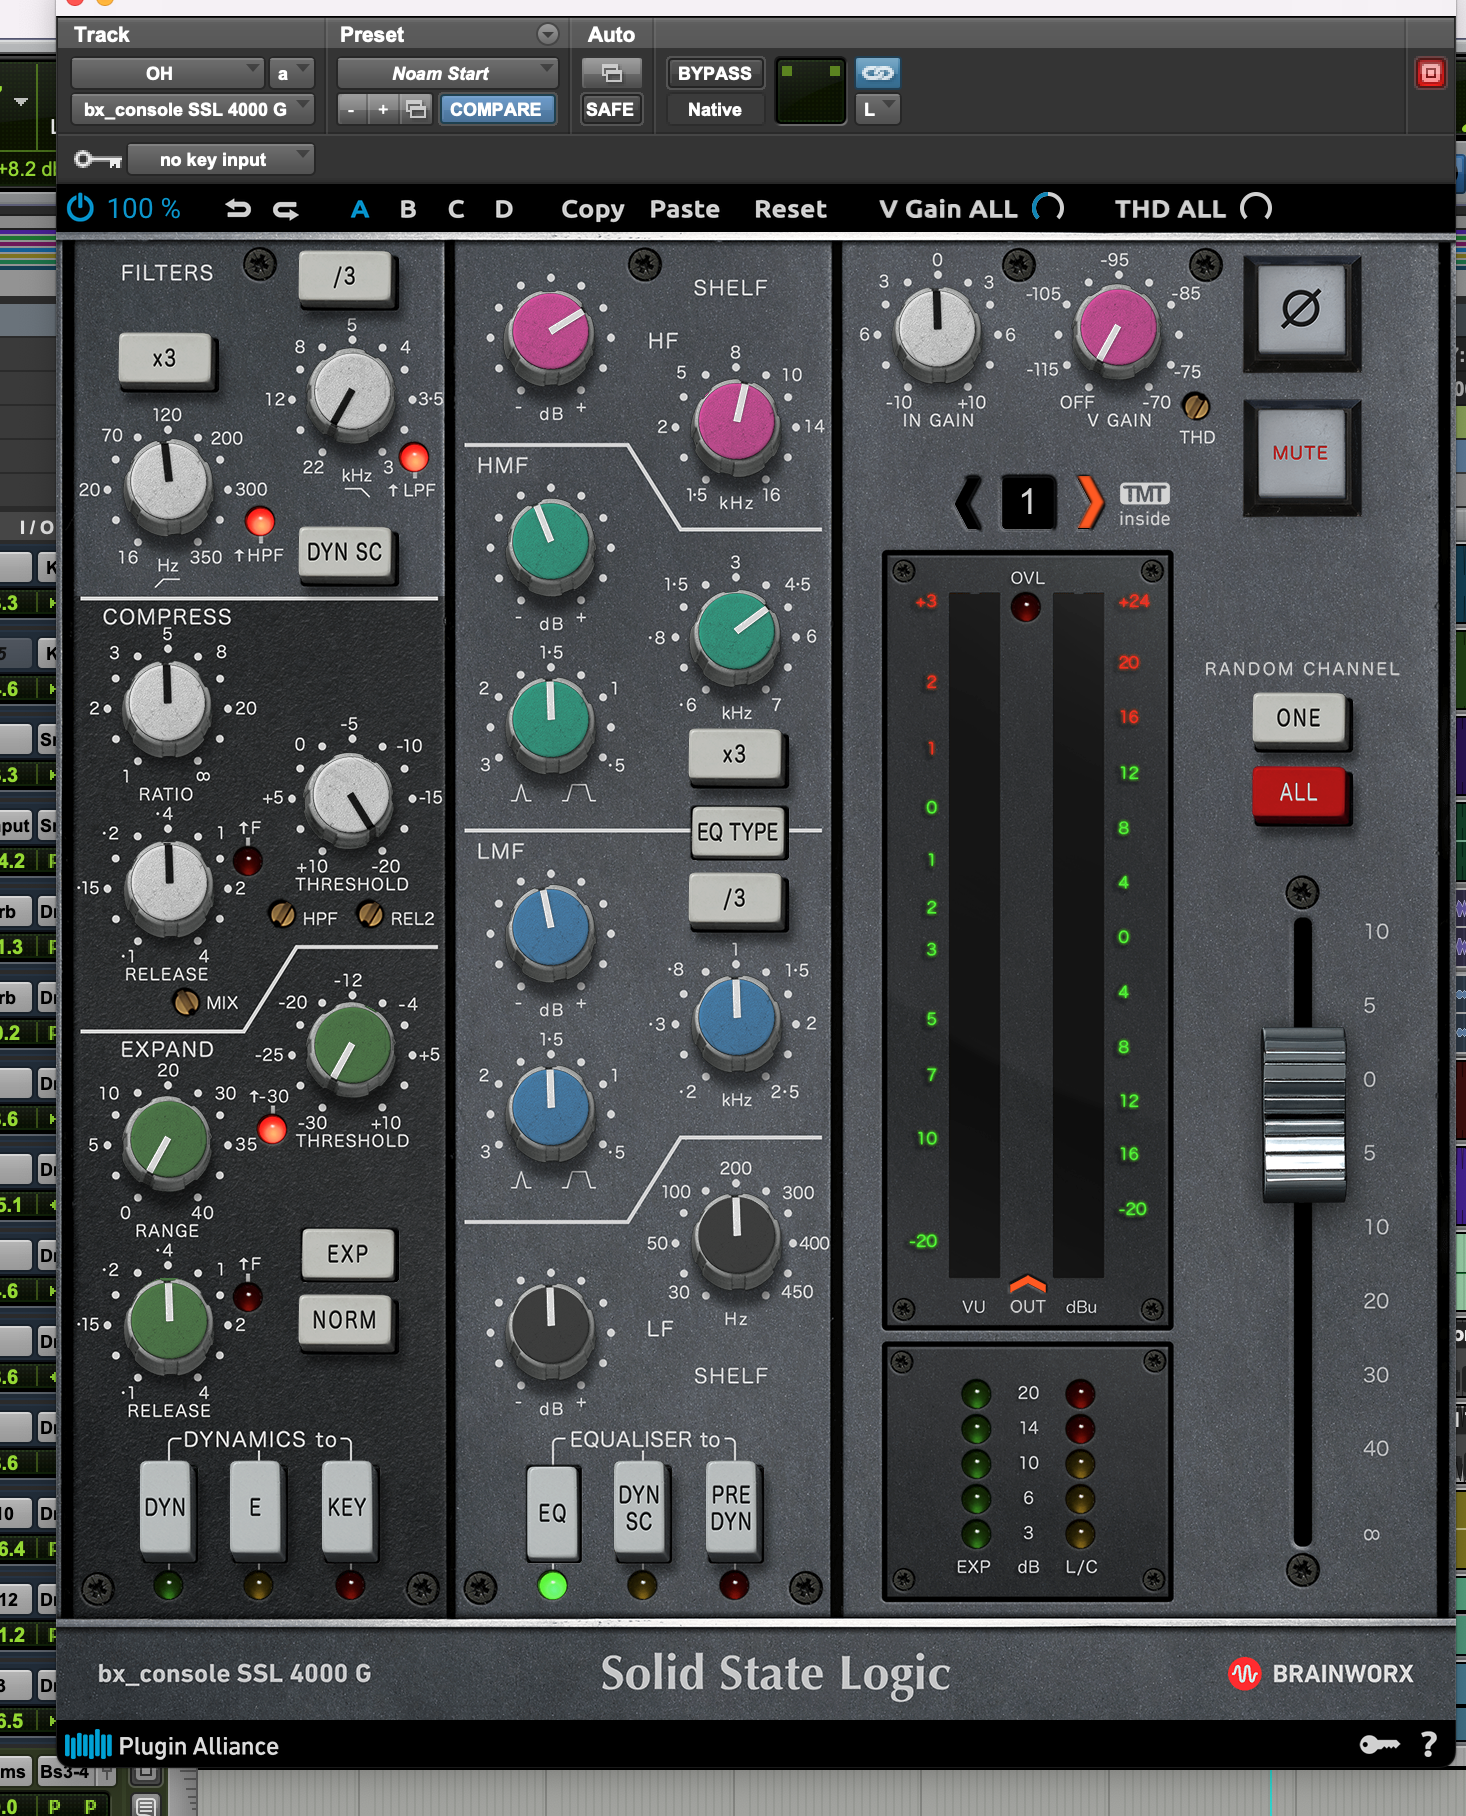The height and width of the screenshot is (1816, 1466).
Task: Click the Native format button
Action: click(714, 109)
